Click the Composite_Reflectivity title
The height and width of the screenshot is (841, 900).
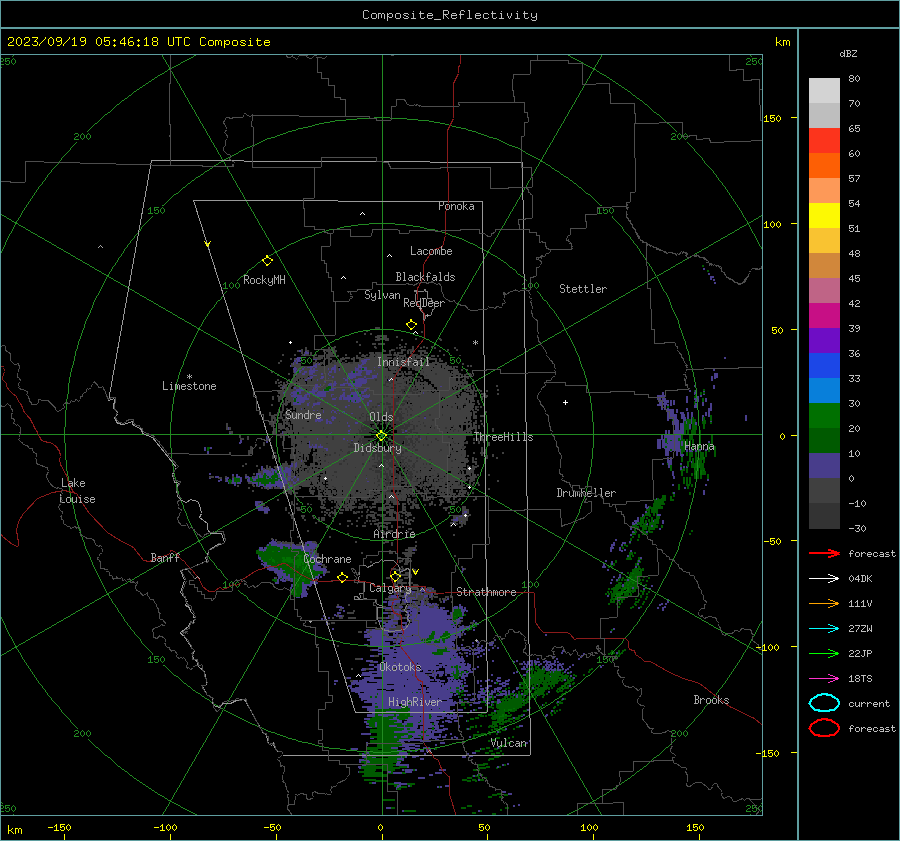(450, 15)
